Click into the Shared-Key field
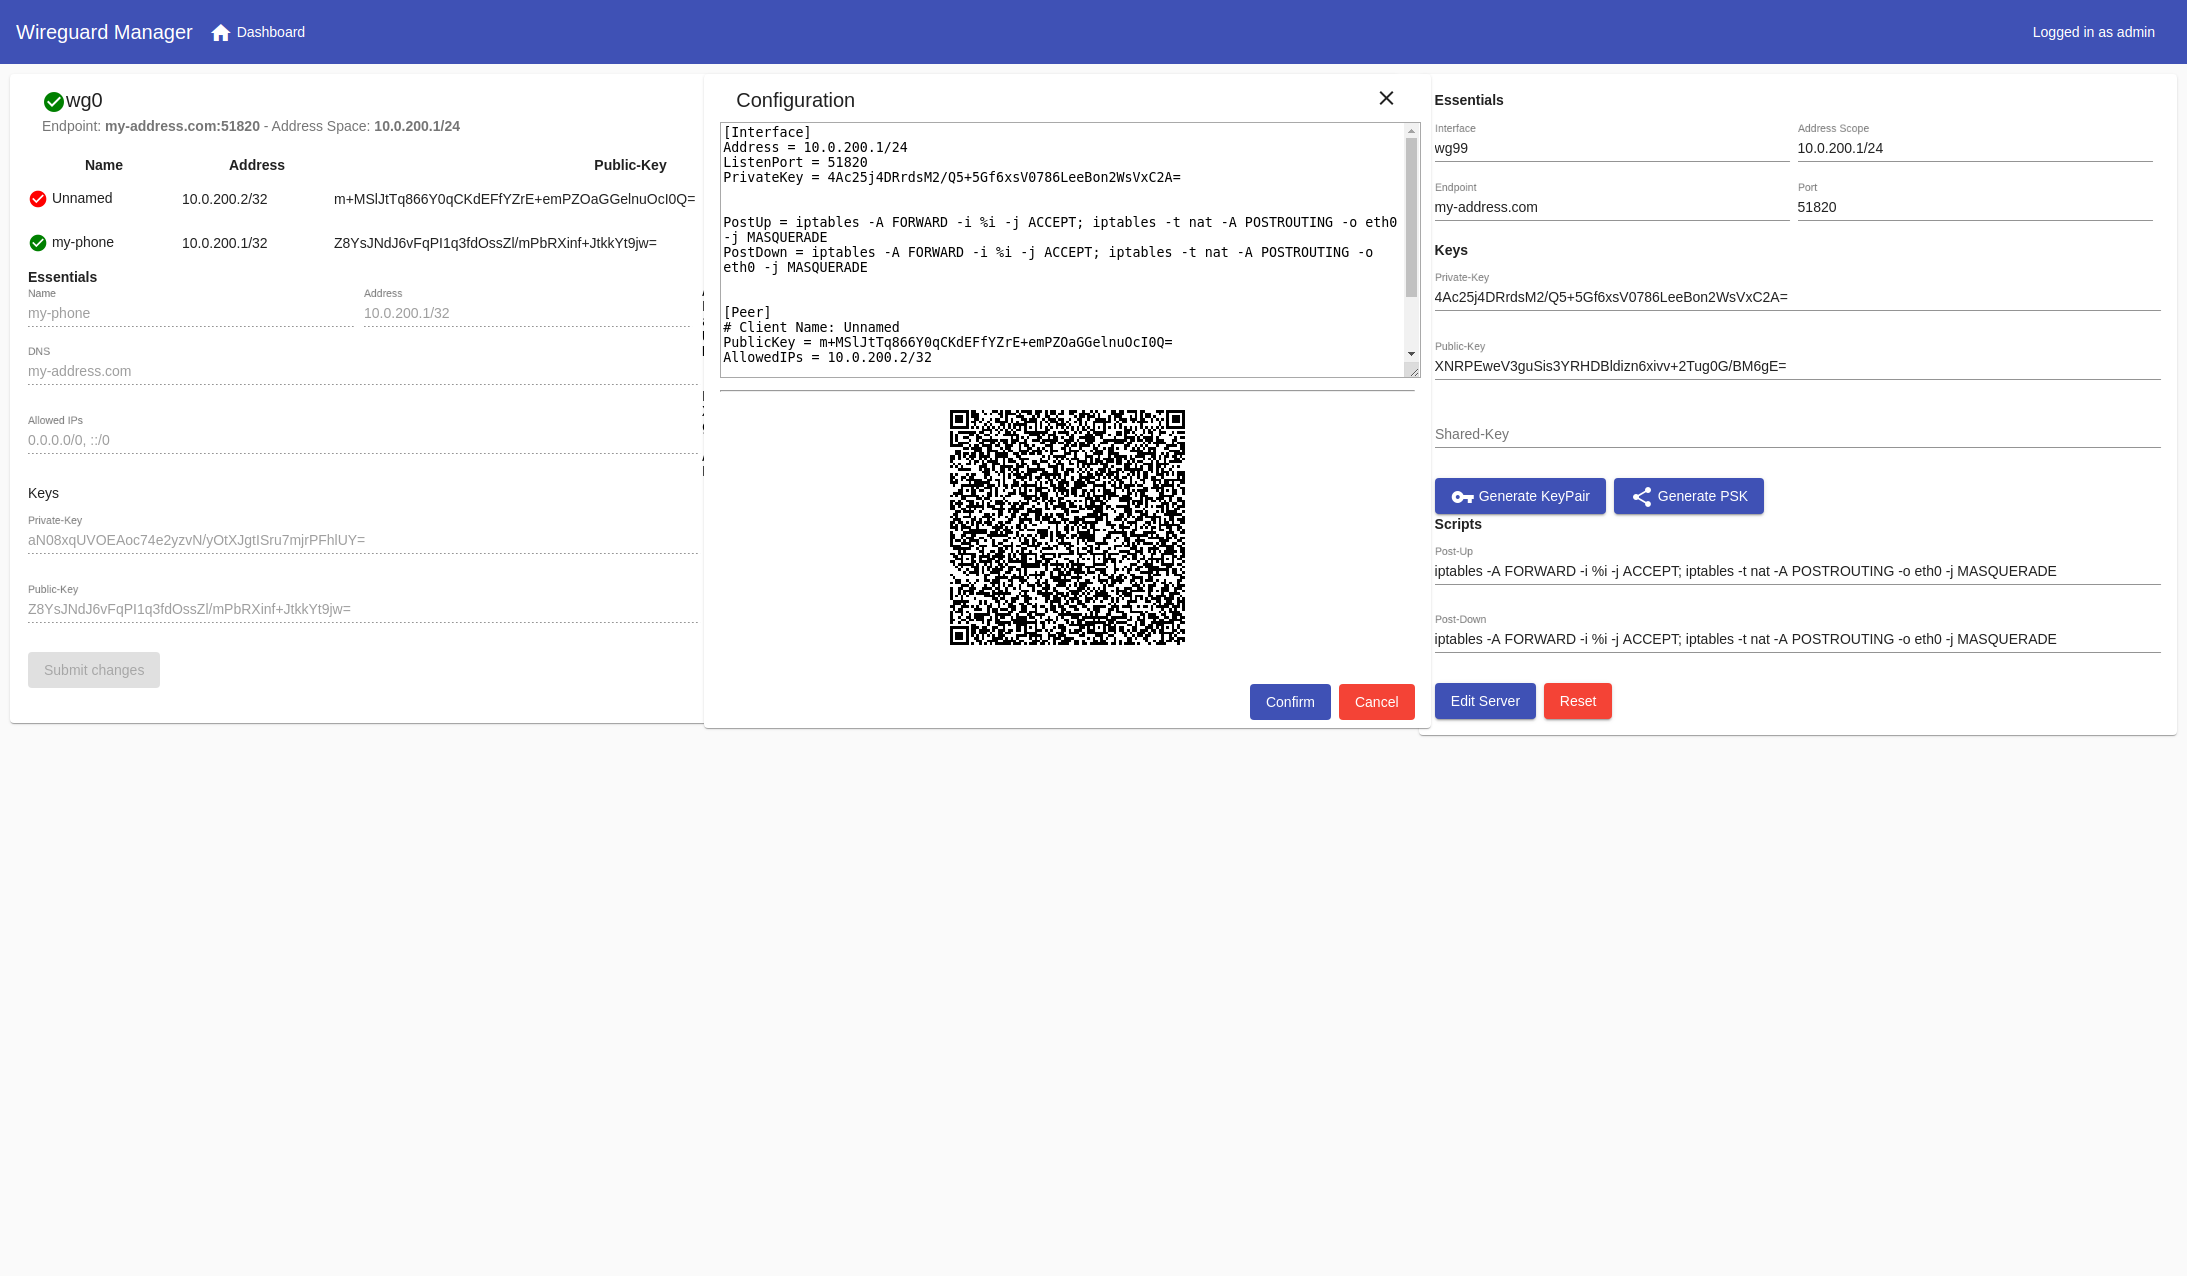The image size is (2187, 1276). pos(1796,434)
